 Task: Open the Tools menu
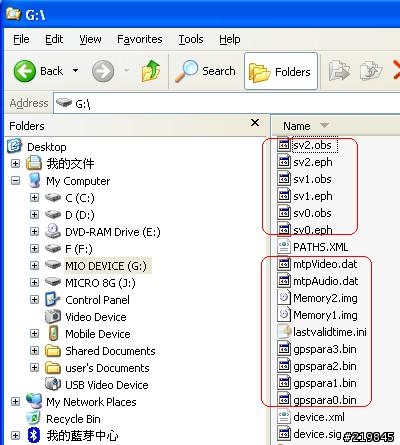tap(191, 39)
